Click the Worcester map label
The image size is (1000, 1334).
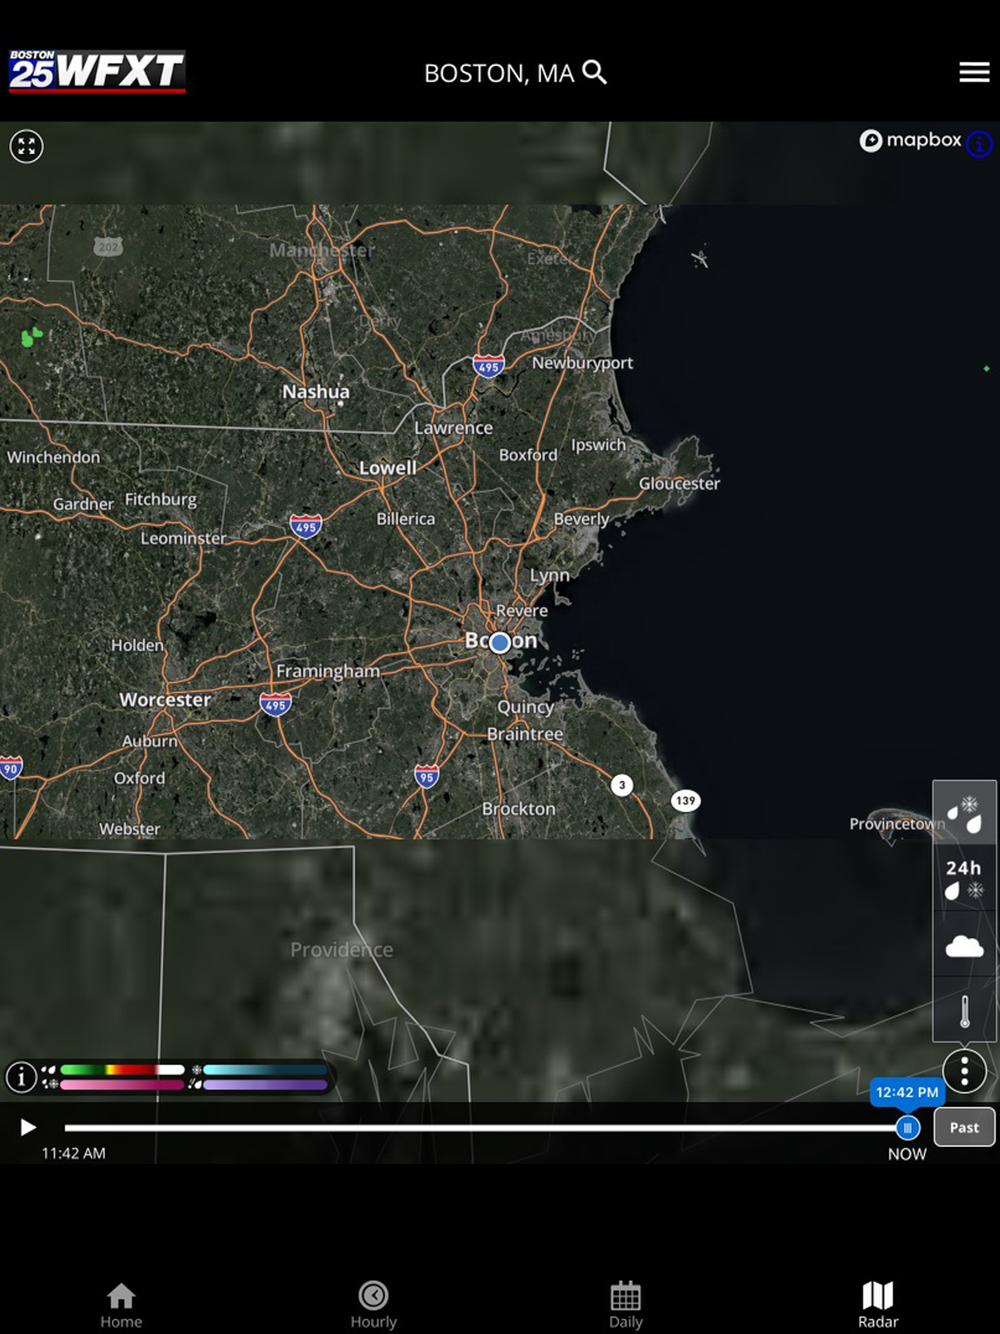click(x=165, y=700)
